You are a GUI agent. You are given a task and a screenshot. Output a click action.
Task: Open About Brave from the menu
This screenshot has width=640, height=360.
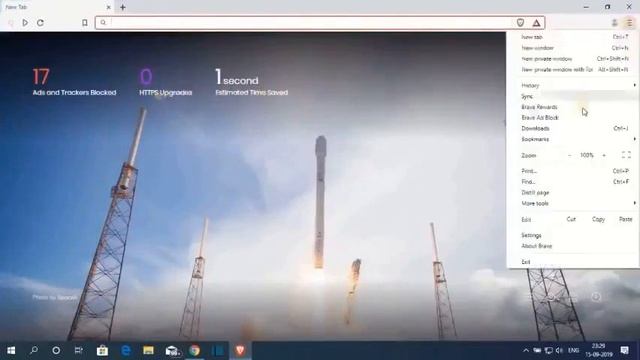tap(573, 246)
